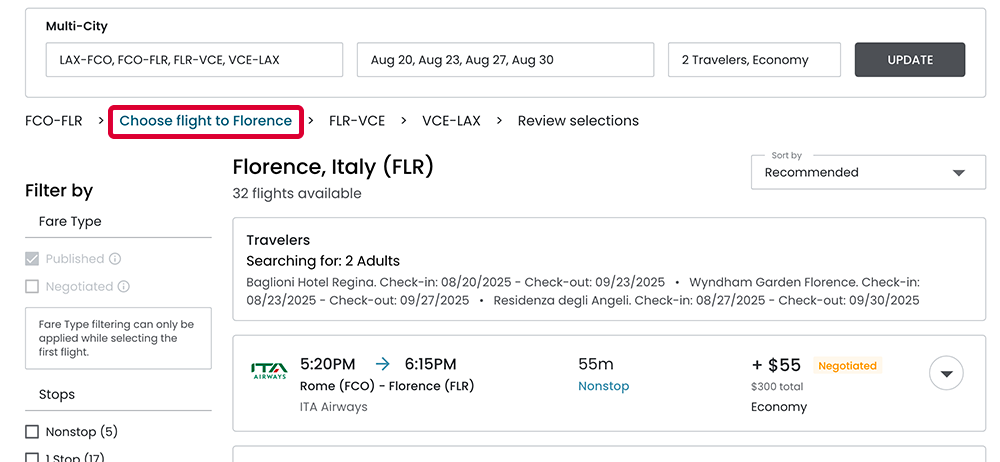Click the Nonstop link on flight
The width and height of the screenshot is (1000, 462).
point(604,386)
